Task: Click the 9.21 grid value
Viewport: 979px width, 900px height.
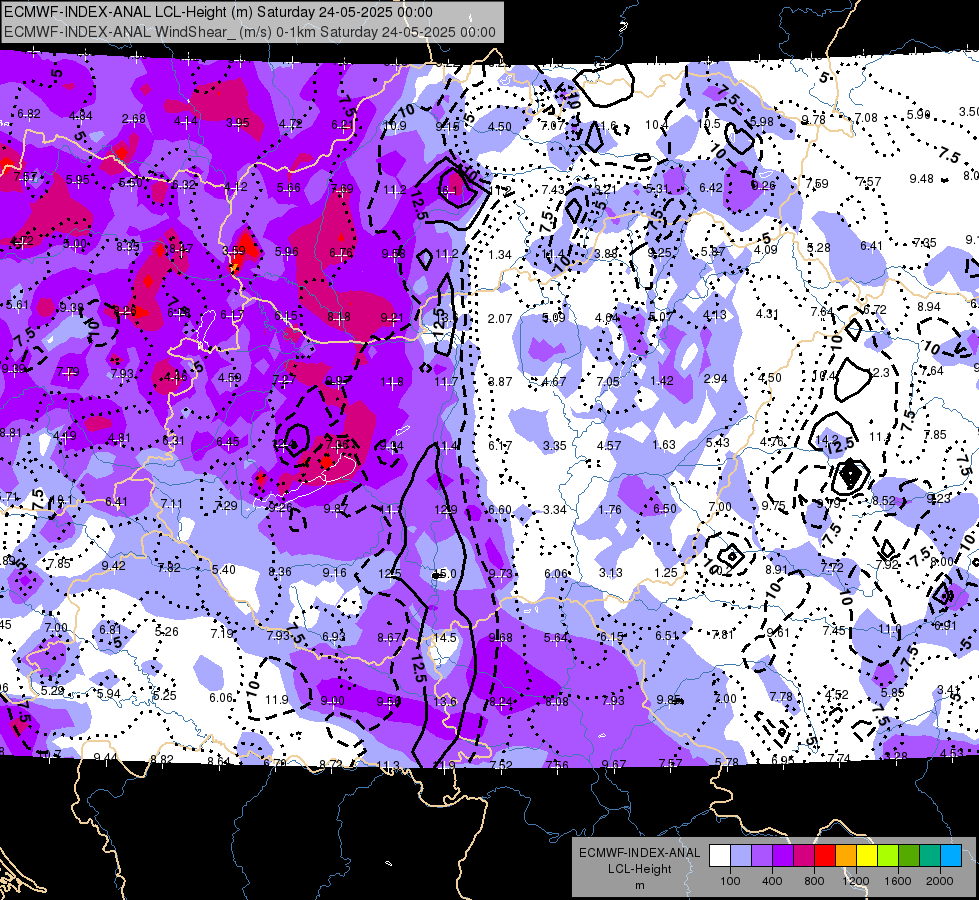Action: click(x=392, y=318)
